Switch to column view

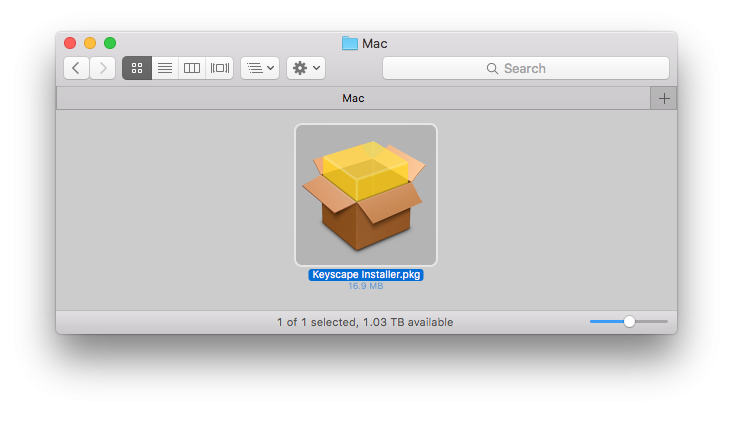pos(192,68)
